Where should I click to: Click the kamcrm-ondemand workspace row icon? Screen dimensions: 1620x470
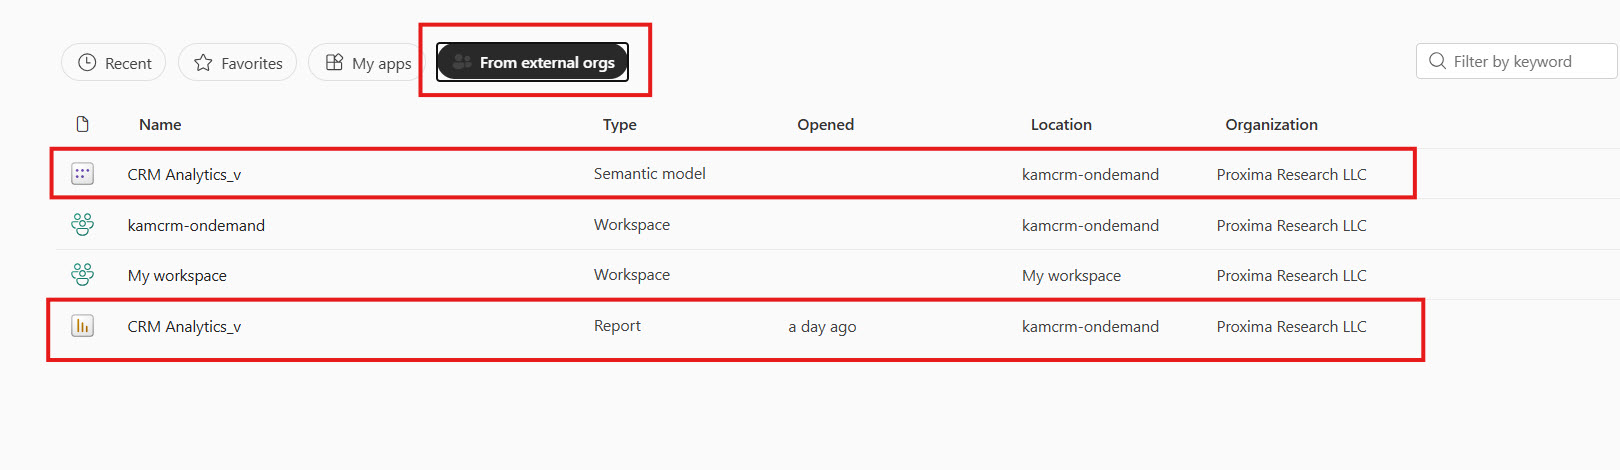pyautogui.click(x=82, y=225)
